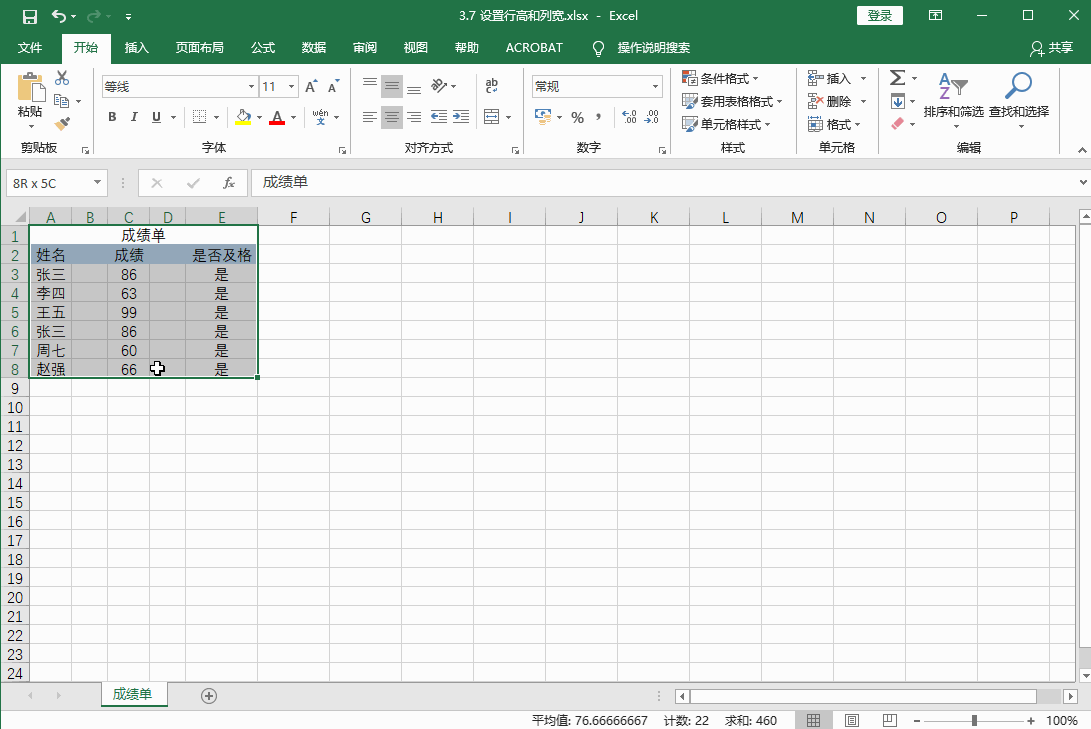Screen dimensions: 1091x729
Task: Click the 合并后居中 merge and center icon
Action: point(490,117)
